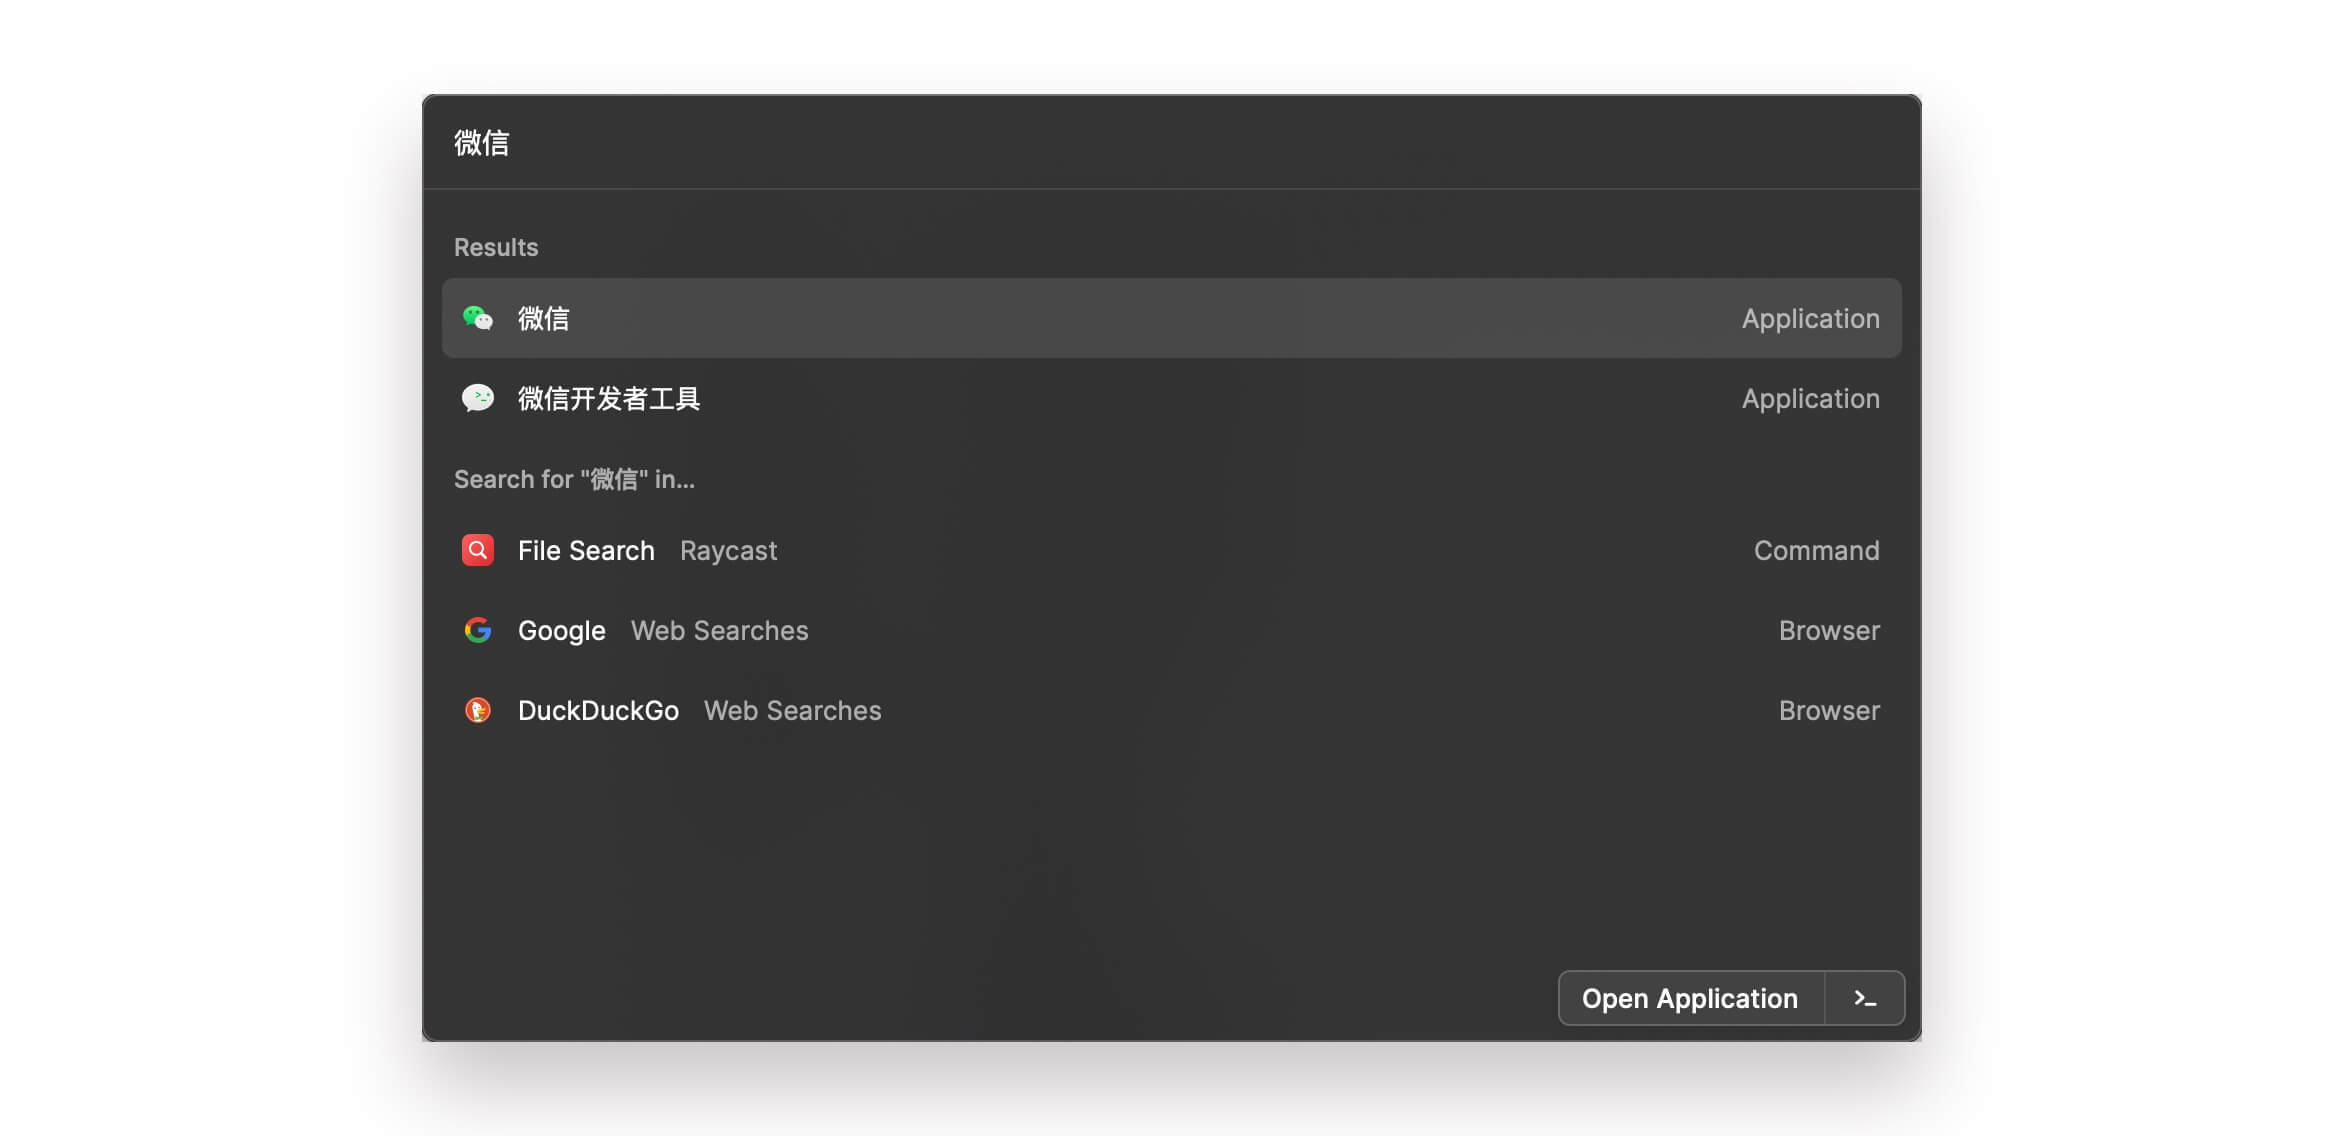The image size is (2344, 1136).
Task: Click Application label on 微信开发者工具 row
Action: (x=1810, y=398)
